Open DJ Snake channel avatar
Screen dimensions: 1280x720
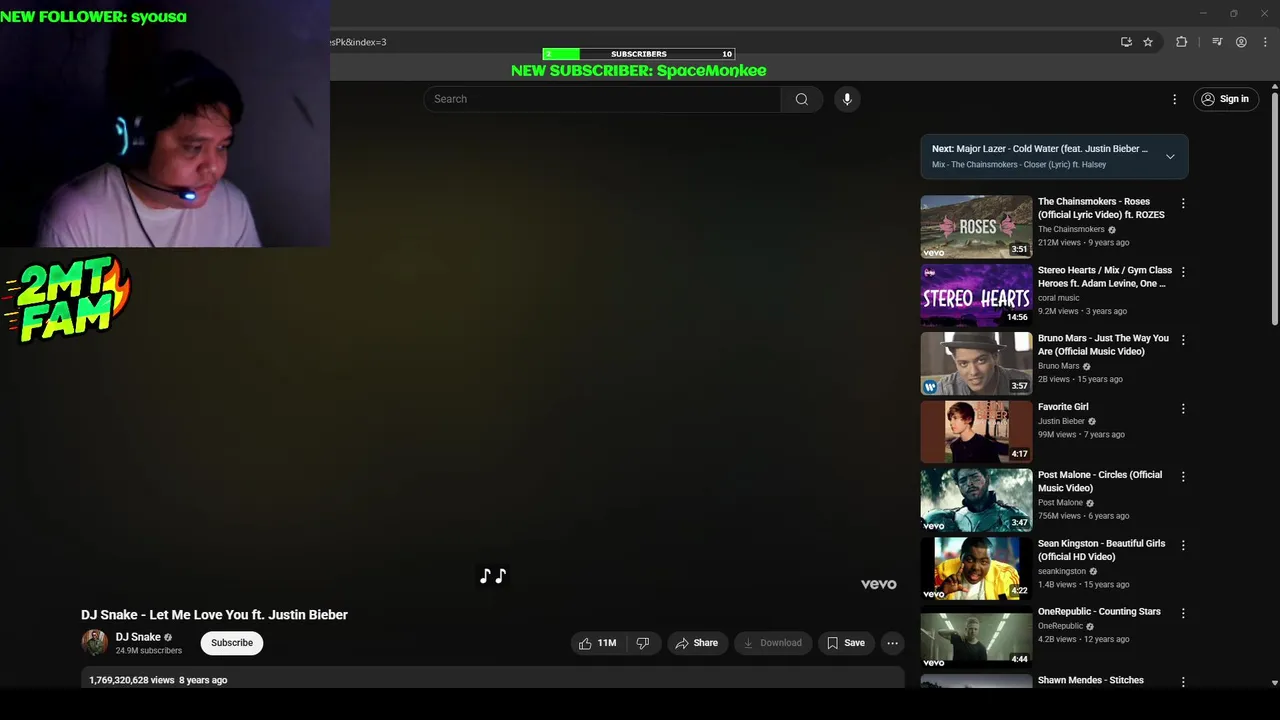[94, 643]
